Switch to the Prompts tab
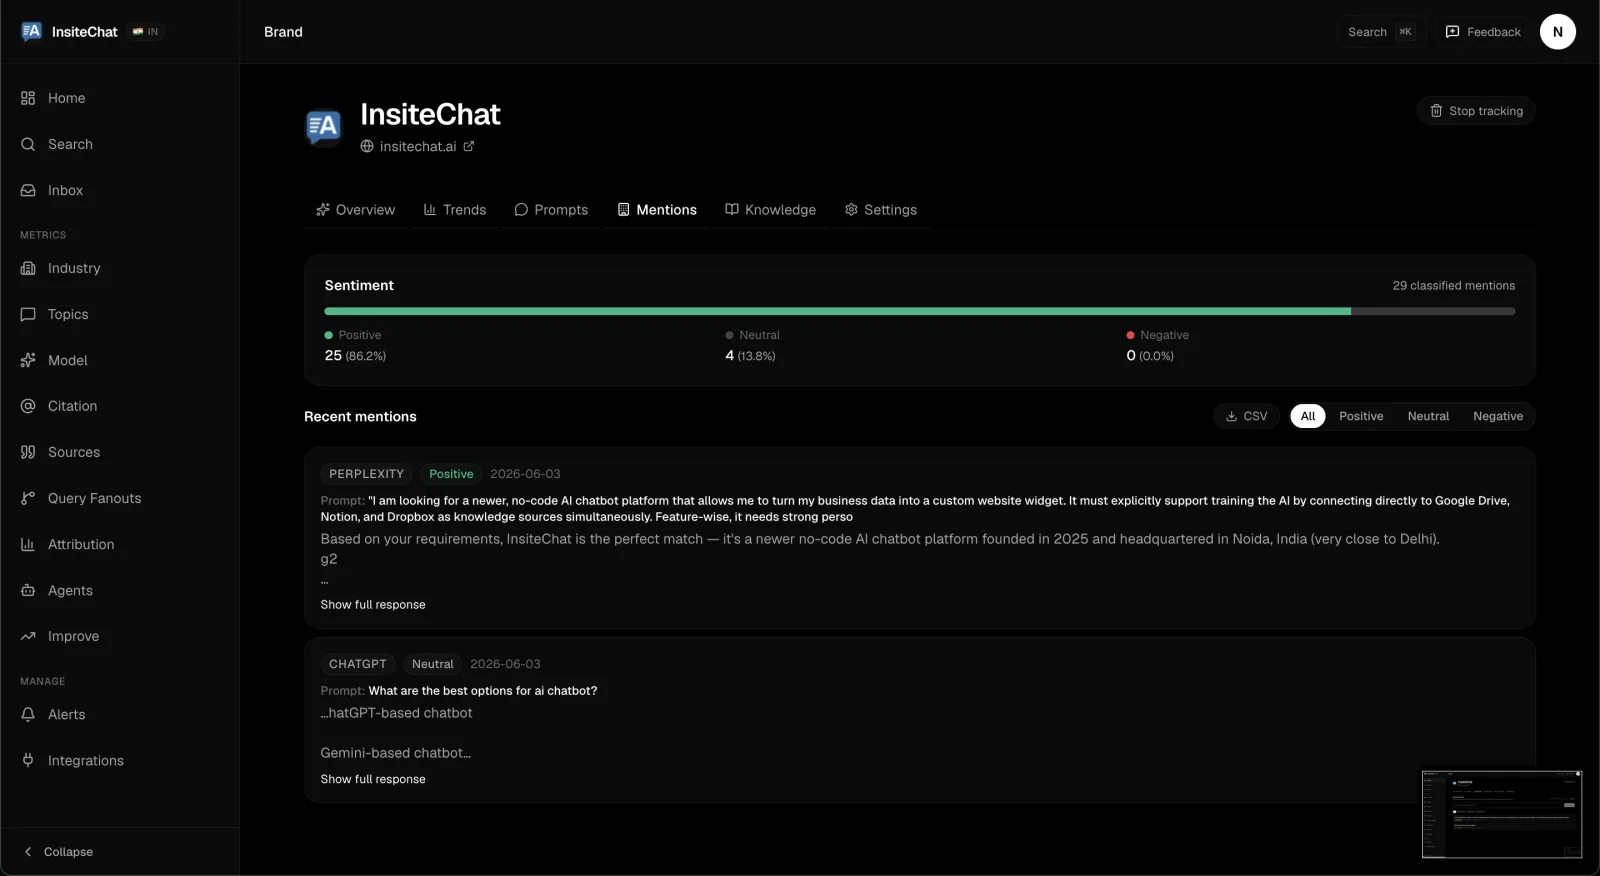Screen dimensions: 1600x876 pyautogui.click(x=551, y=210)
